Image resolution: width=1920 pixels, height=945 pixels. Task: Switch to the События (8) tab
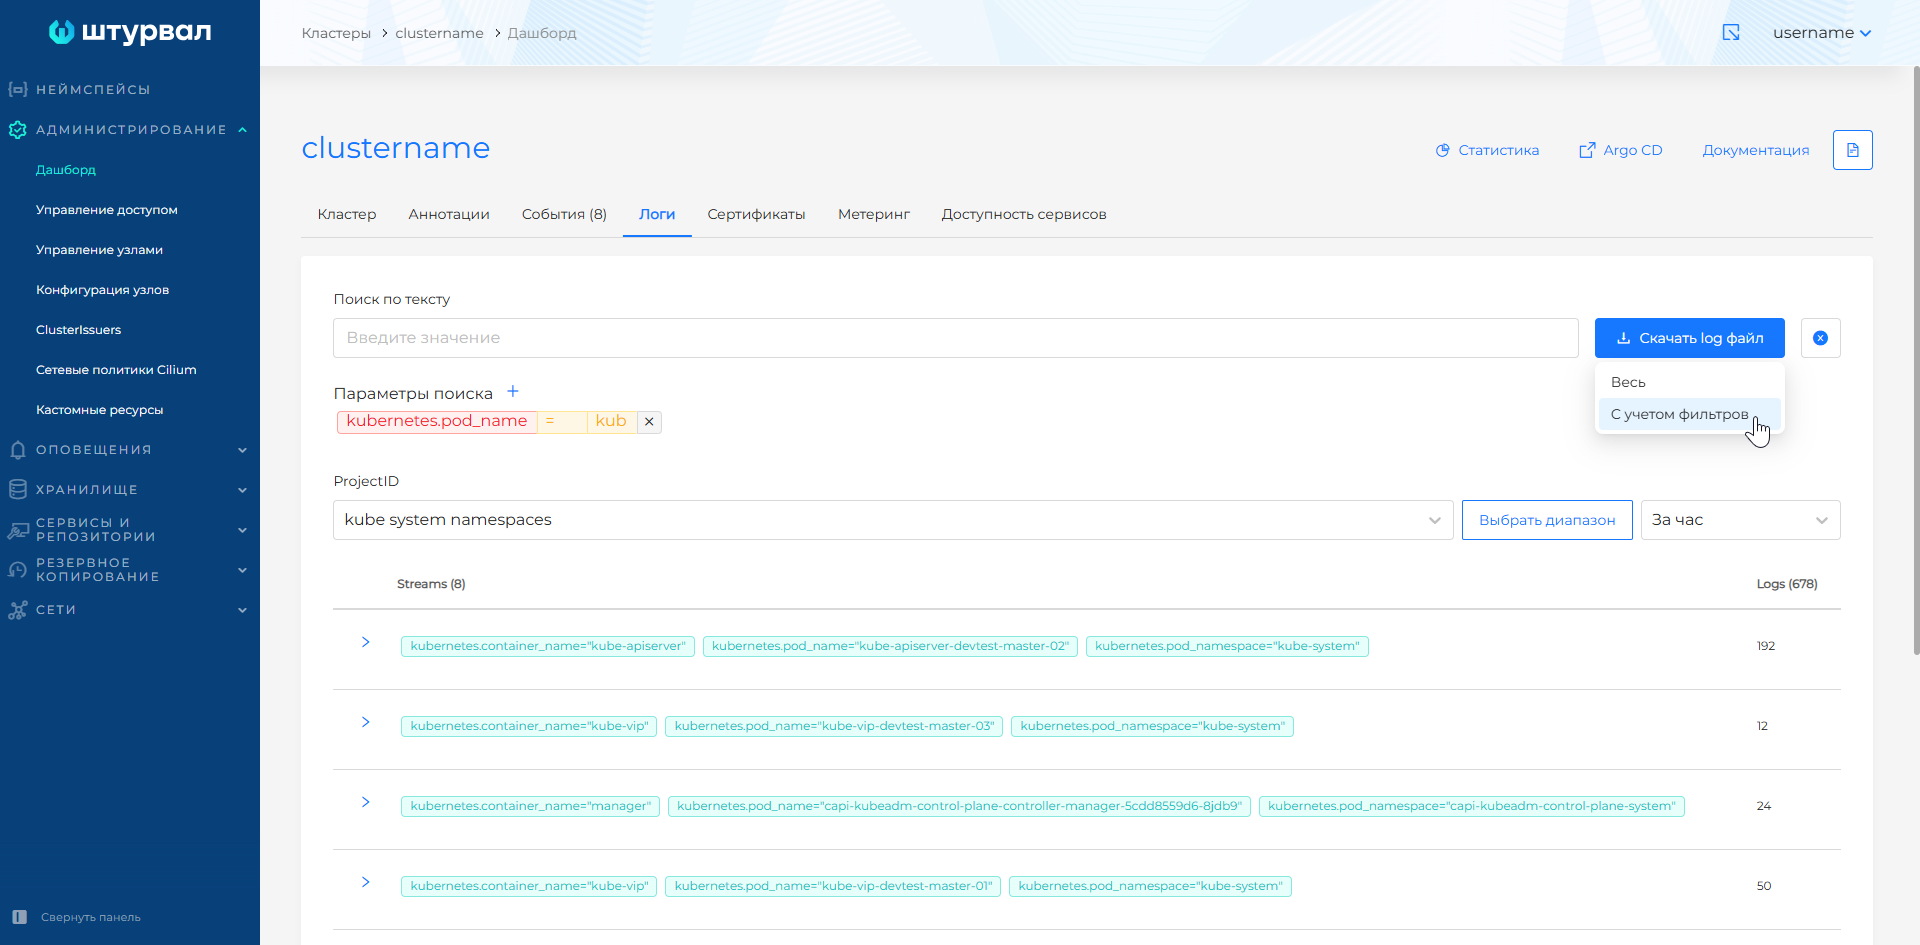(564, 214)
